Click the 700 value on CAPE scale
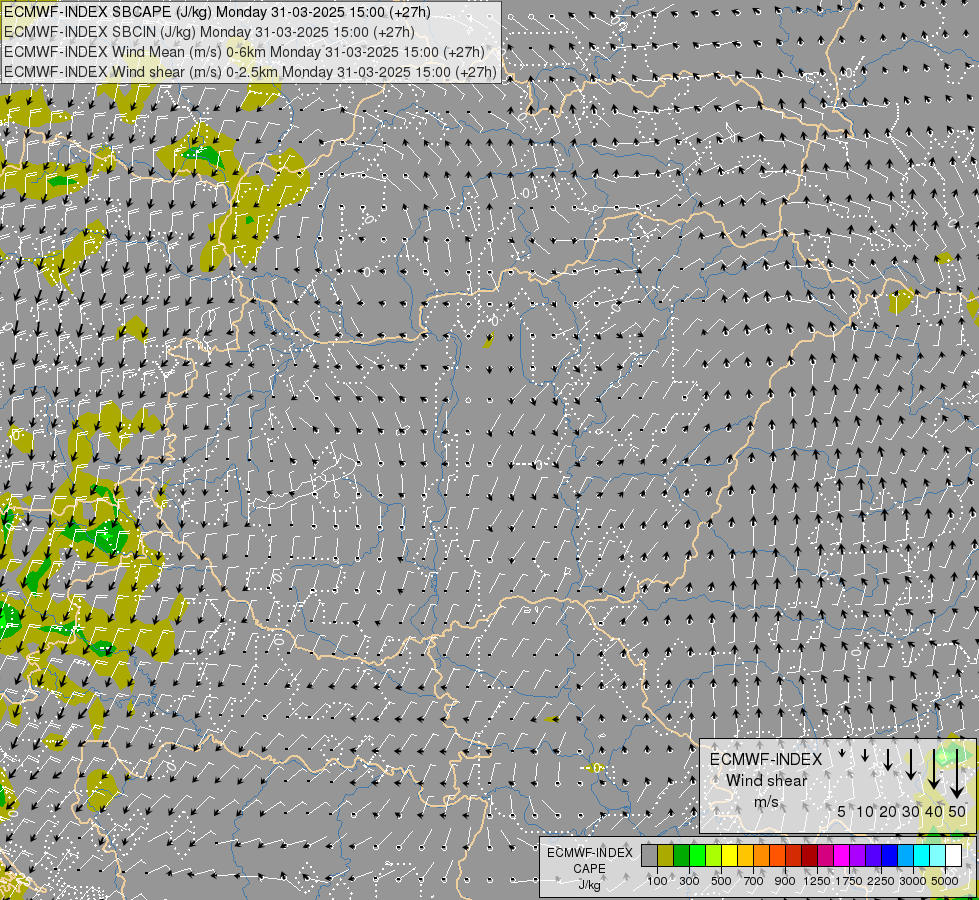The width and height of the screenshot is (979, 900). point(754,881)
